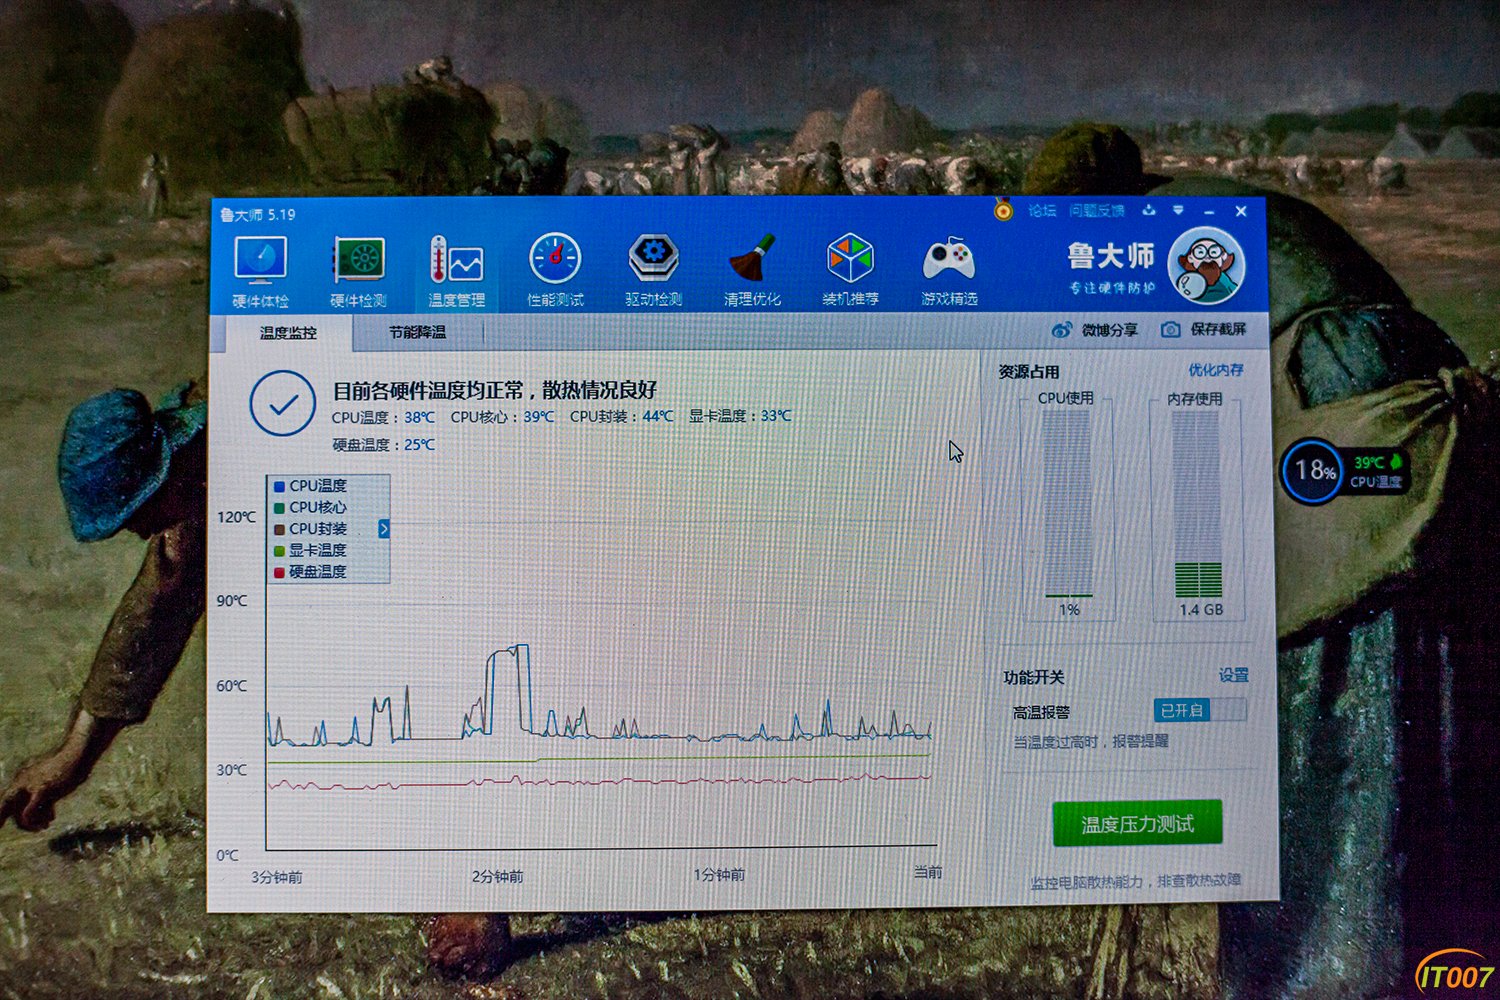
Task: Start the 温度压力测试 stress test
Action: tap(1137, 824)
